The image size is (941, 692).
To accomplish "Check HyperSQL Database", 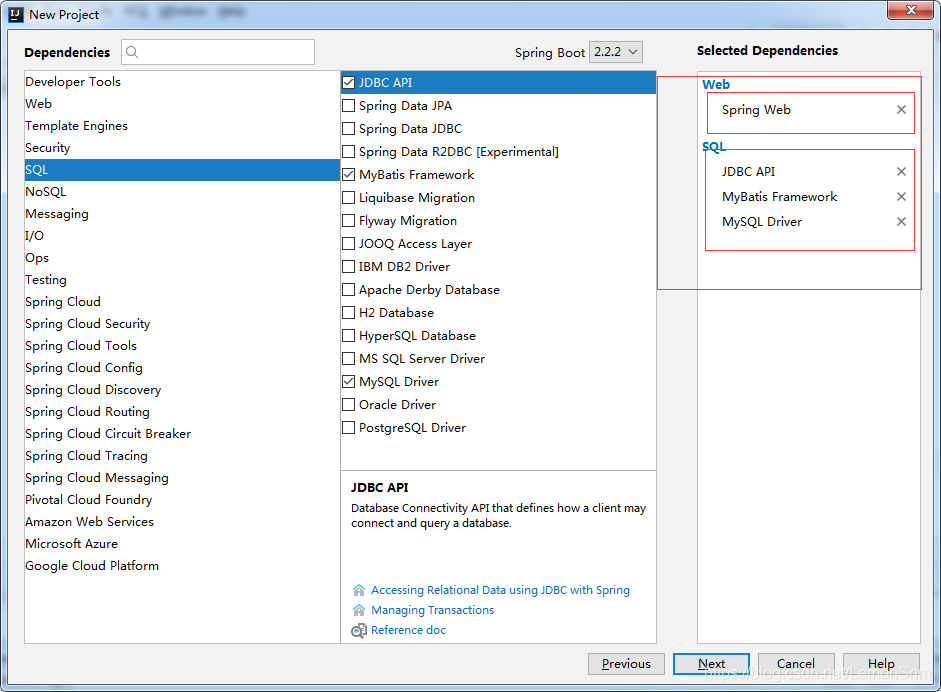I will coord(348,335).
